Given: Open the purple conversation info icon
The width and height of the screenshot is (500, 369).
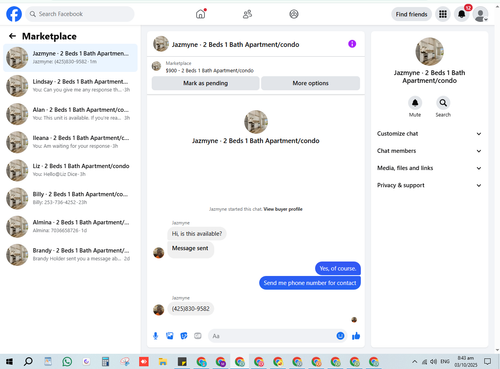Looking at the screenshot, I should [x=352, y=44].
